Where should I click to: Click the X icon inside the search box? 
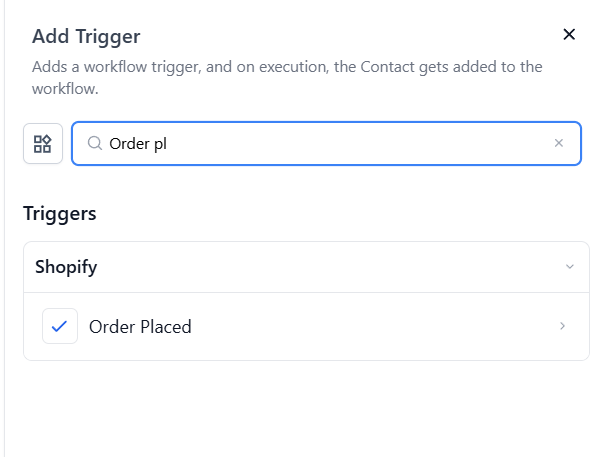(x=559, y=143)
